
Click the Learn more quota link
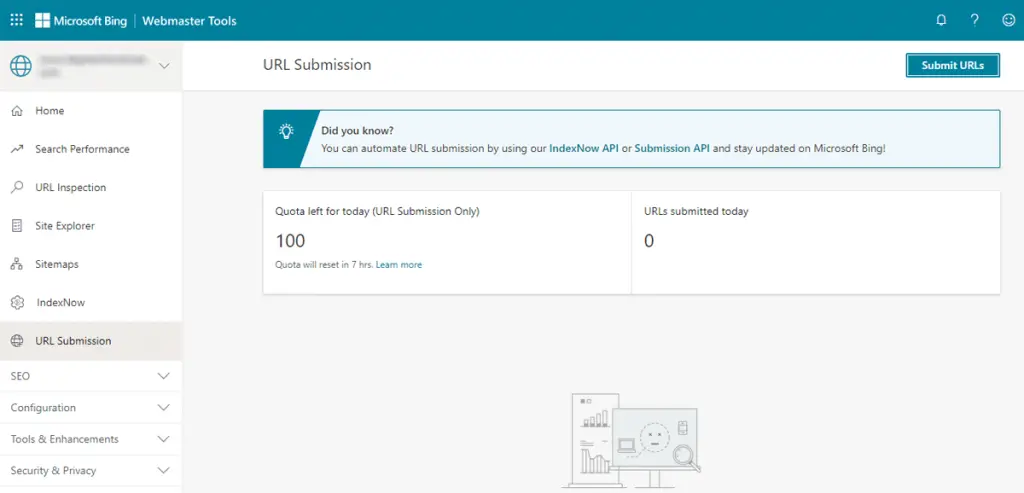pos(399,264)
